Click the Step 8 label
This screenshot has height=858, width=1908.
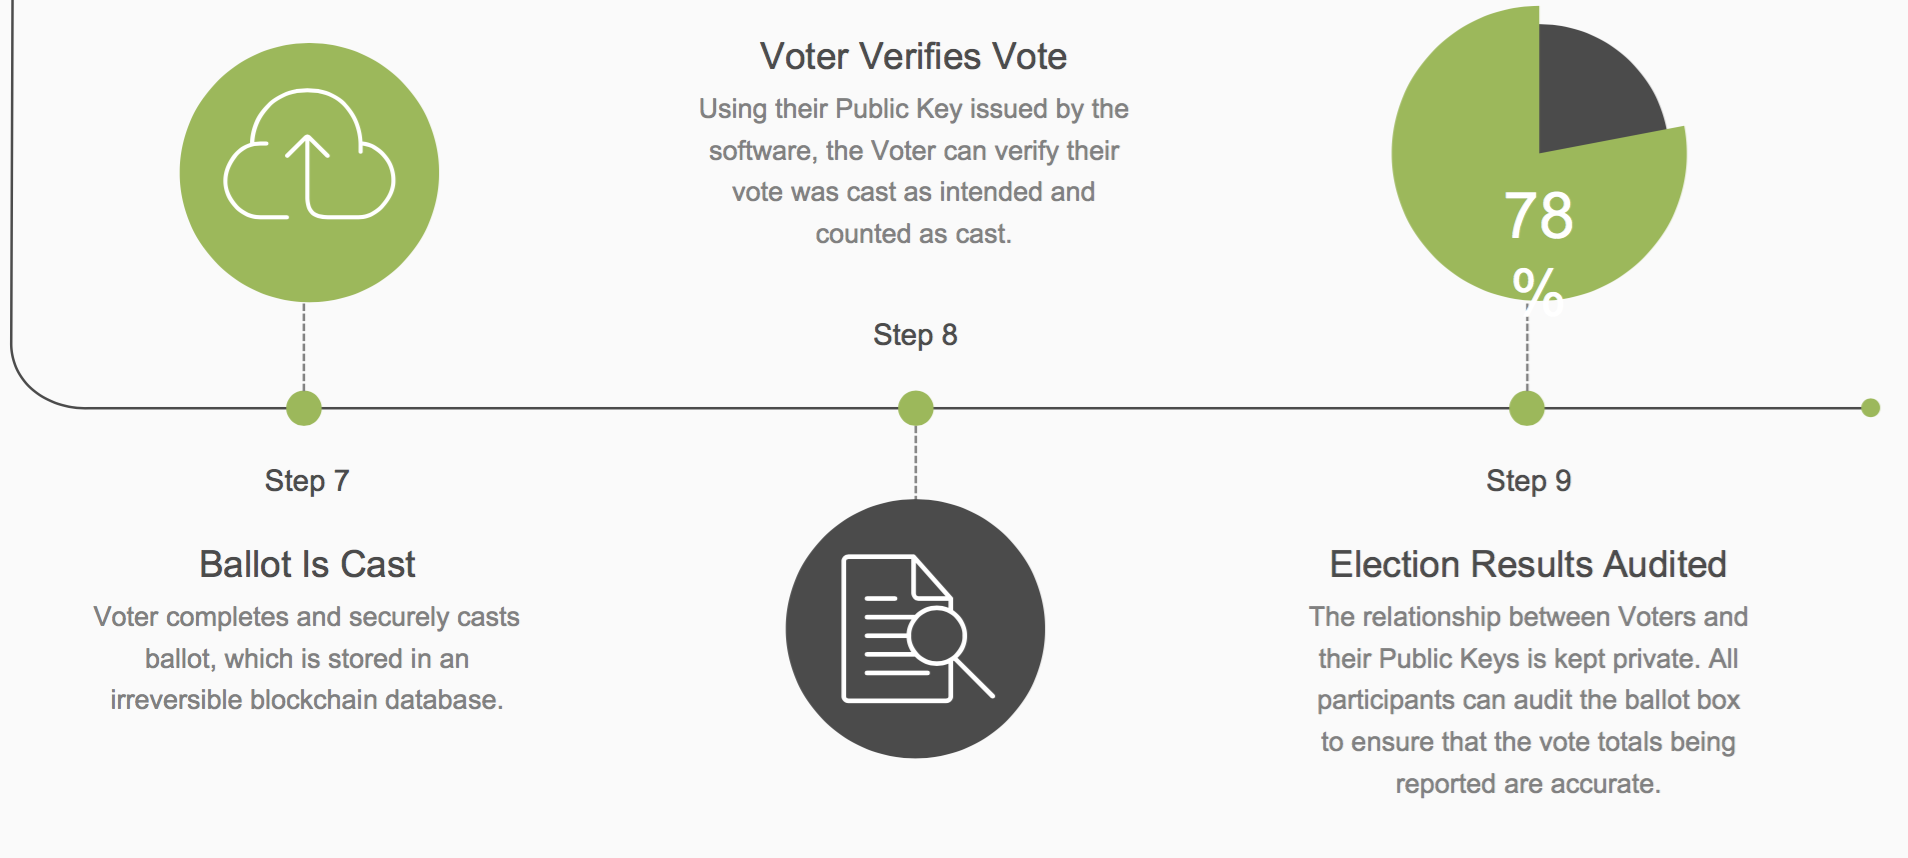[x=915, y=335]
